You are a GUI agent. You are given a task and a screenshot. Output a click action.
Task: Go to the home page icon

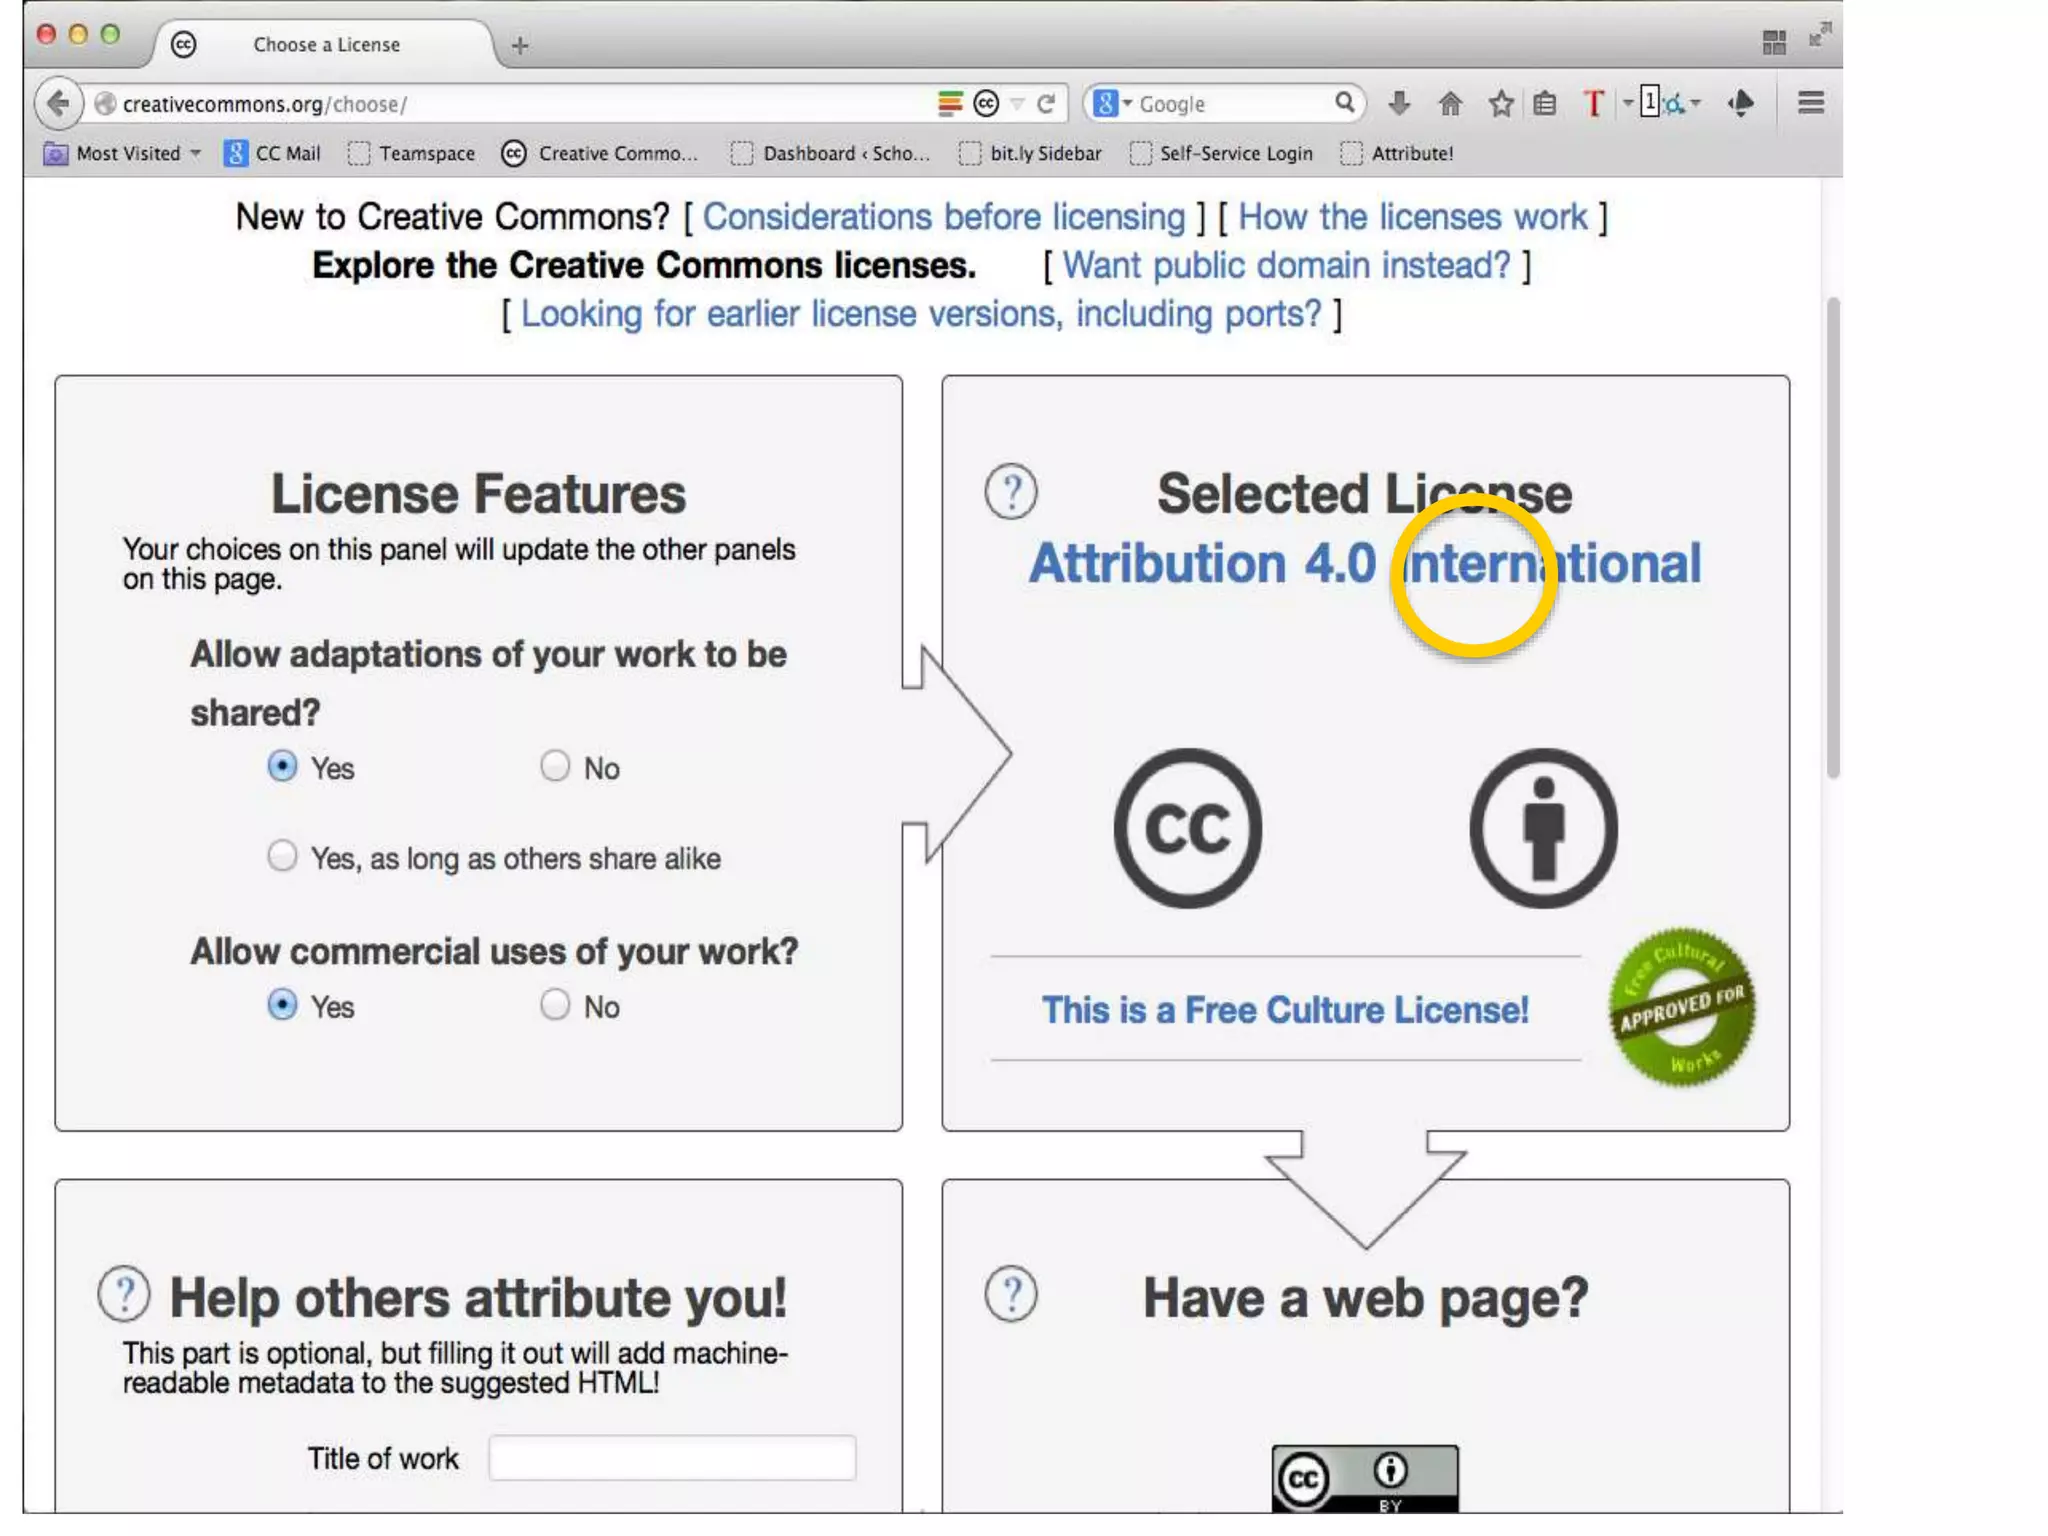coord(1449,103)
